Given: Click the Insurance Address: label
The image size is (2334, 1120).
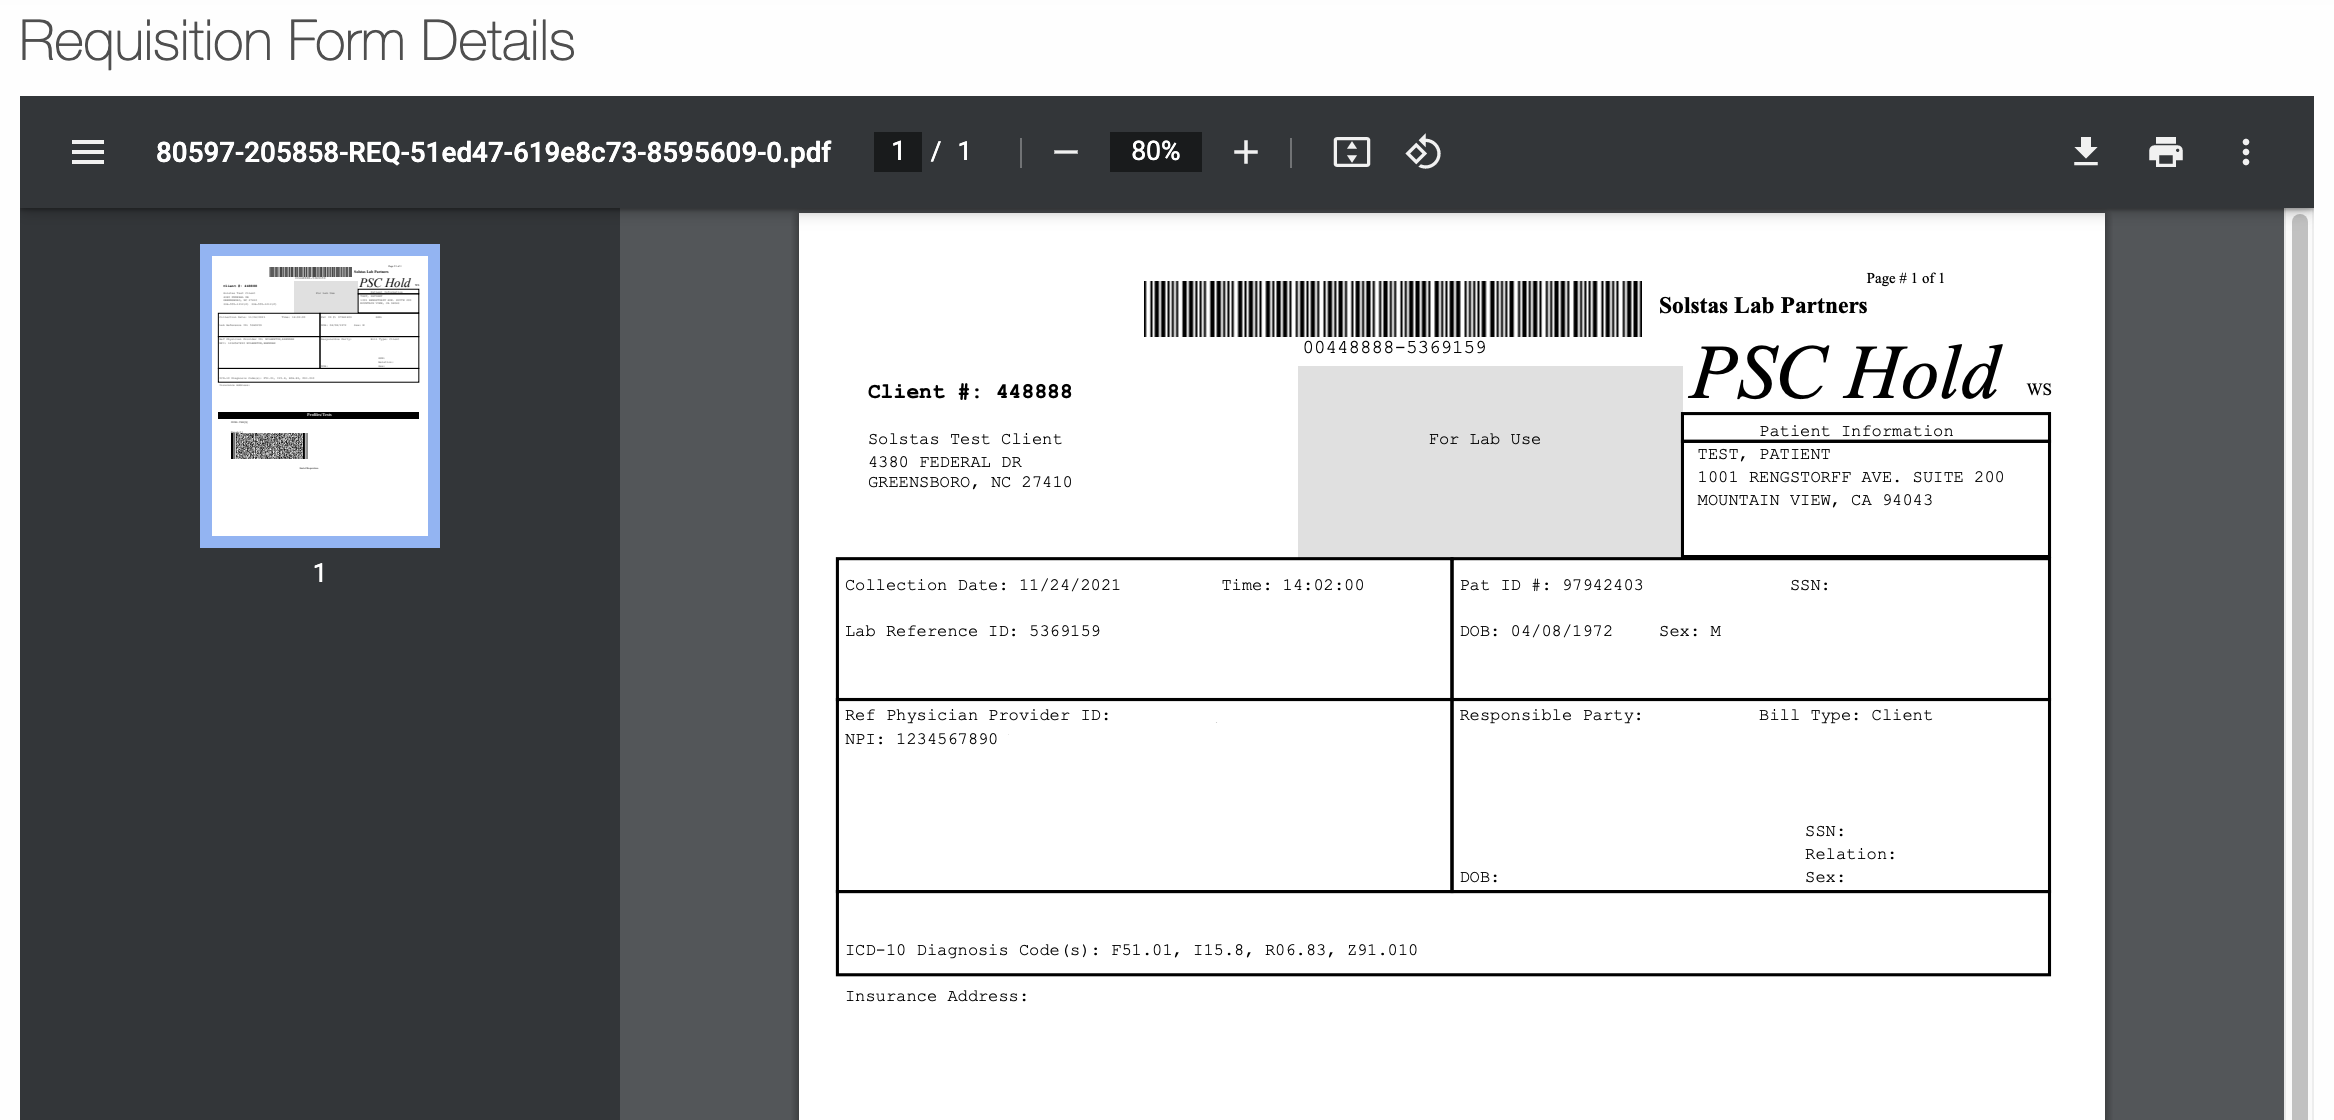Looking at the screenshot, I should 936,996.
